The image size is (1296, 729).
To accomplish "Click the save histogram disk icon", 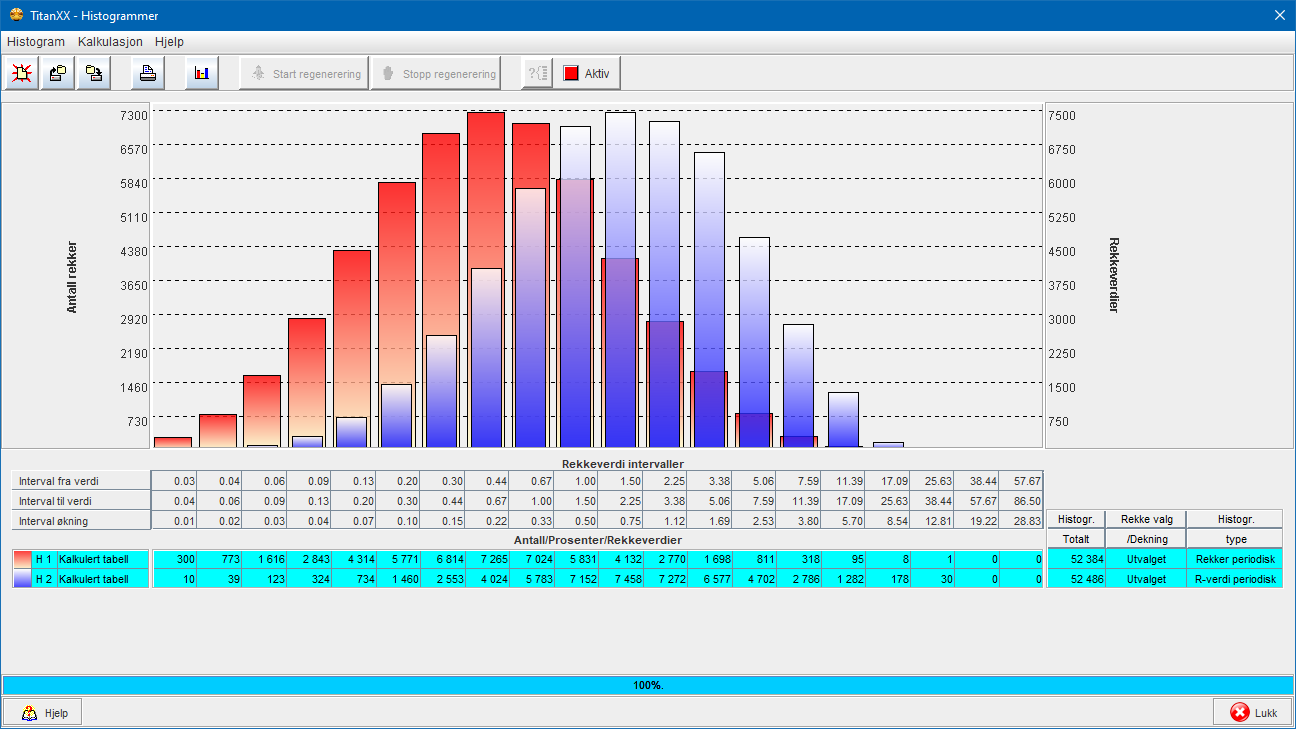I will [94, 73].
